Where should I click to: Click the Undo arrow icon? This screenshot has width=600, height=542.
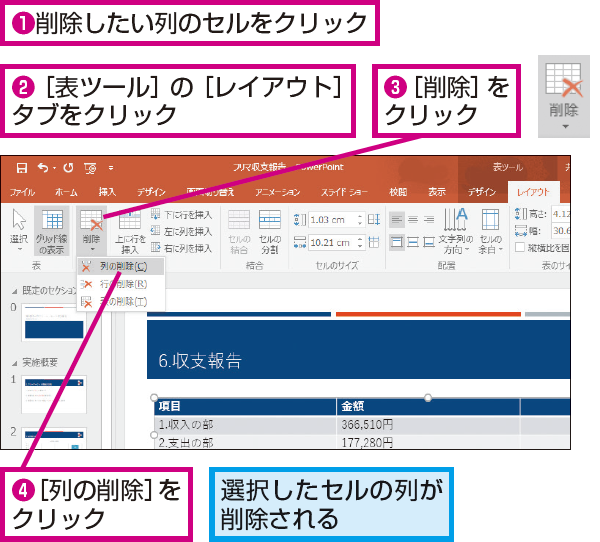pyautogui.click(x=42, y=168)
